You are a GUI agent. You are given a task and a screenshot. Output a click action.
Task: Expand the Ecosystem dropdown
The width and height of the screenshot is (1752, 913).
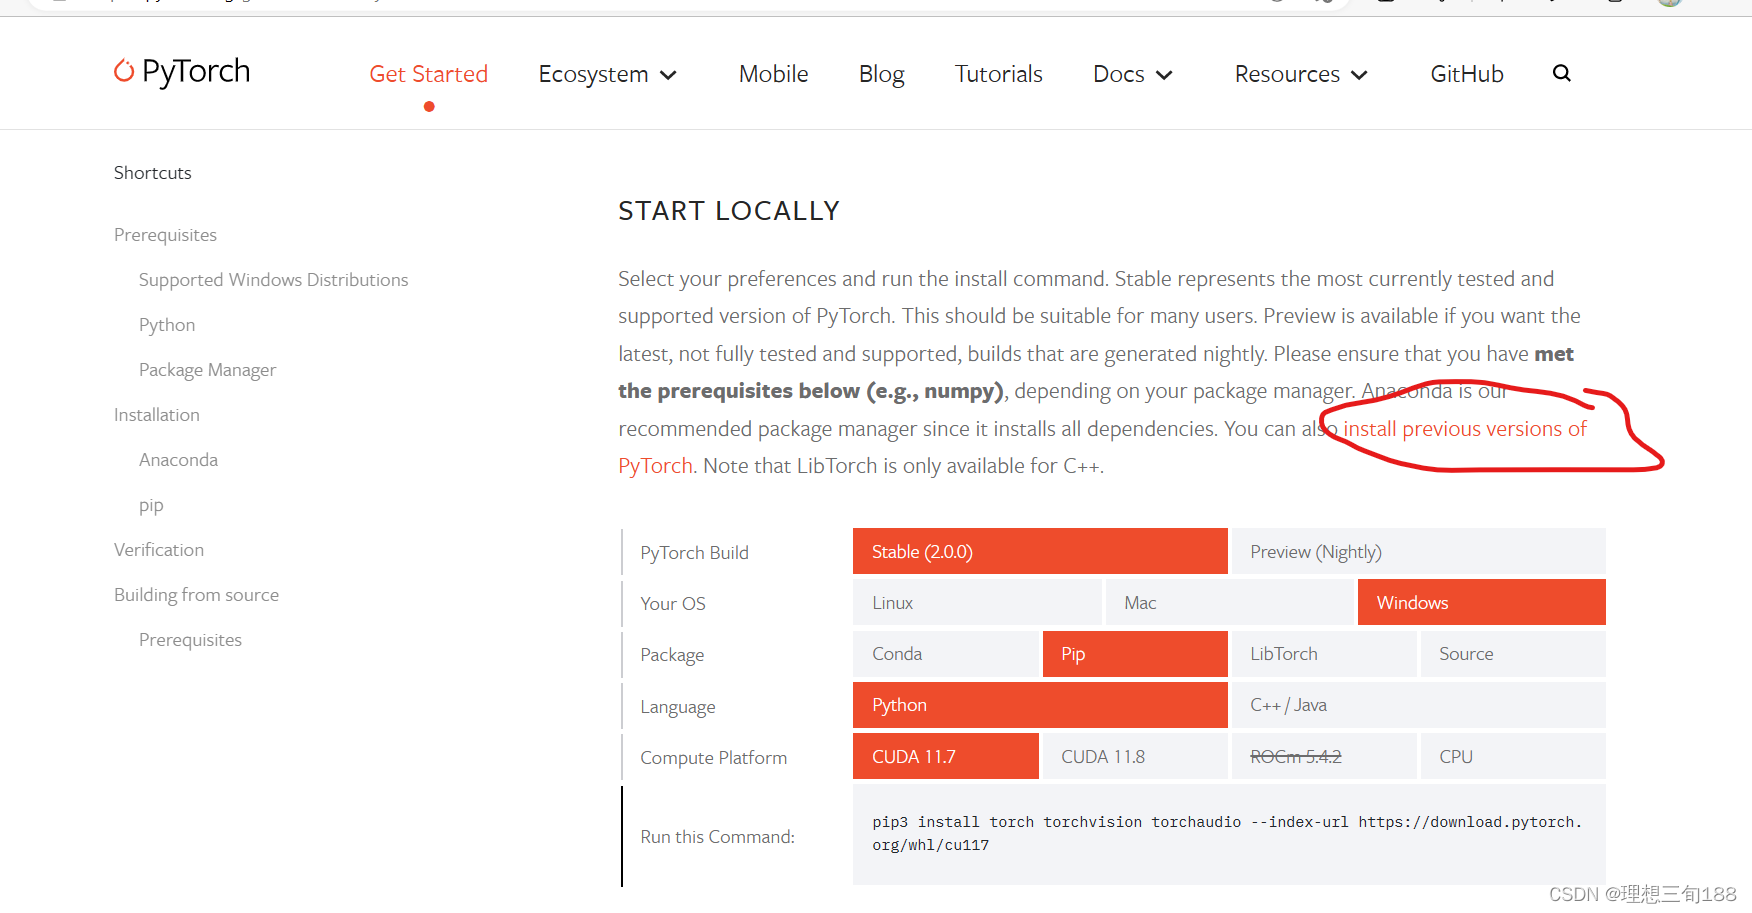[x=606, y=73]
